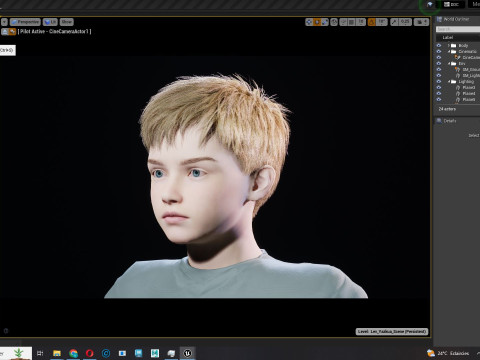Open Task View in Windows taskbar

40,353
